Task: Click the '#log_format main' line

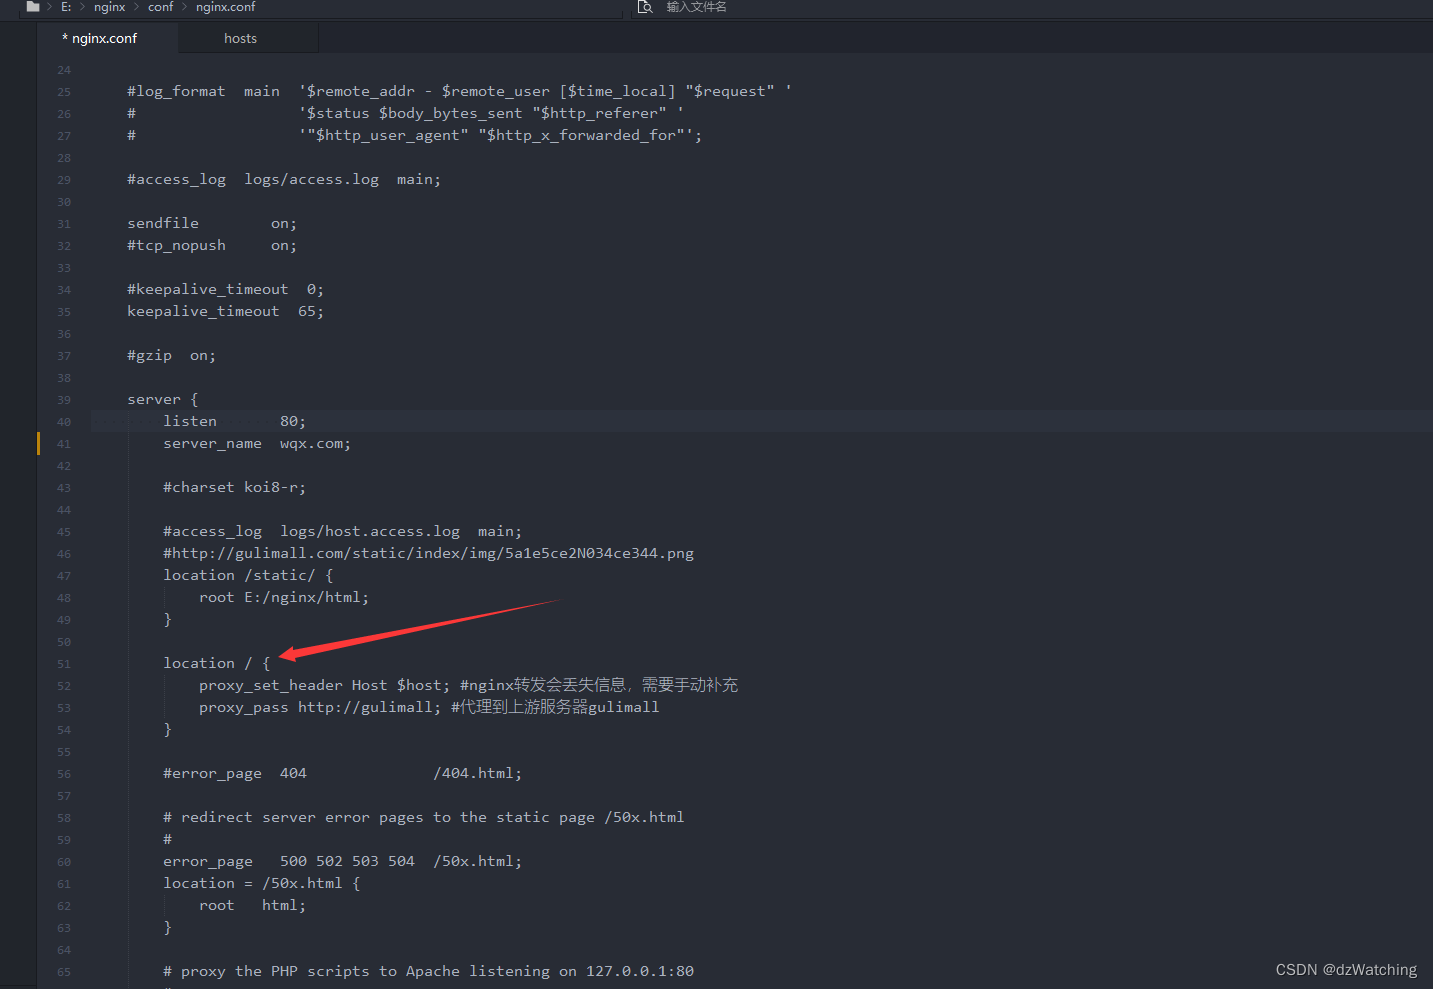Action: (460, 91)
